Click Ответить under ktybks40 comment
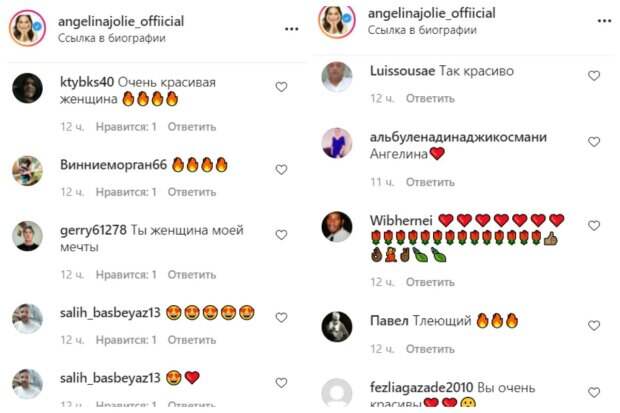This screenshot has height=413, width=620. click(192, 127)
